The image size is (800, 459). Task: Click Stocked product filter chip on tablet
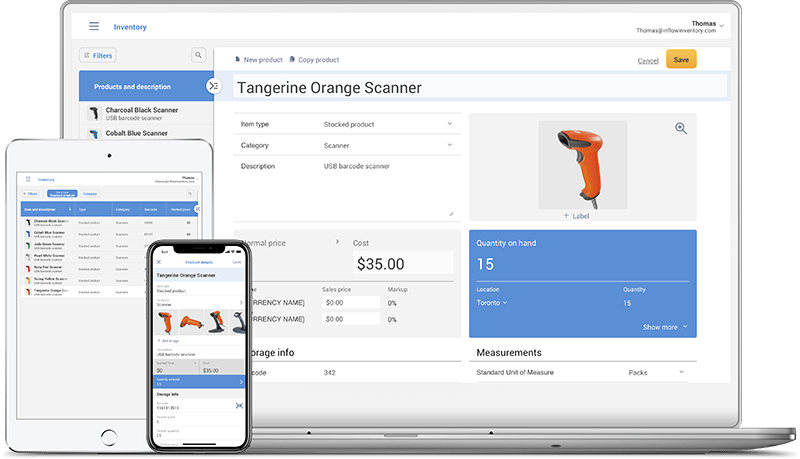pyautogui.click(x=62, y=194)
